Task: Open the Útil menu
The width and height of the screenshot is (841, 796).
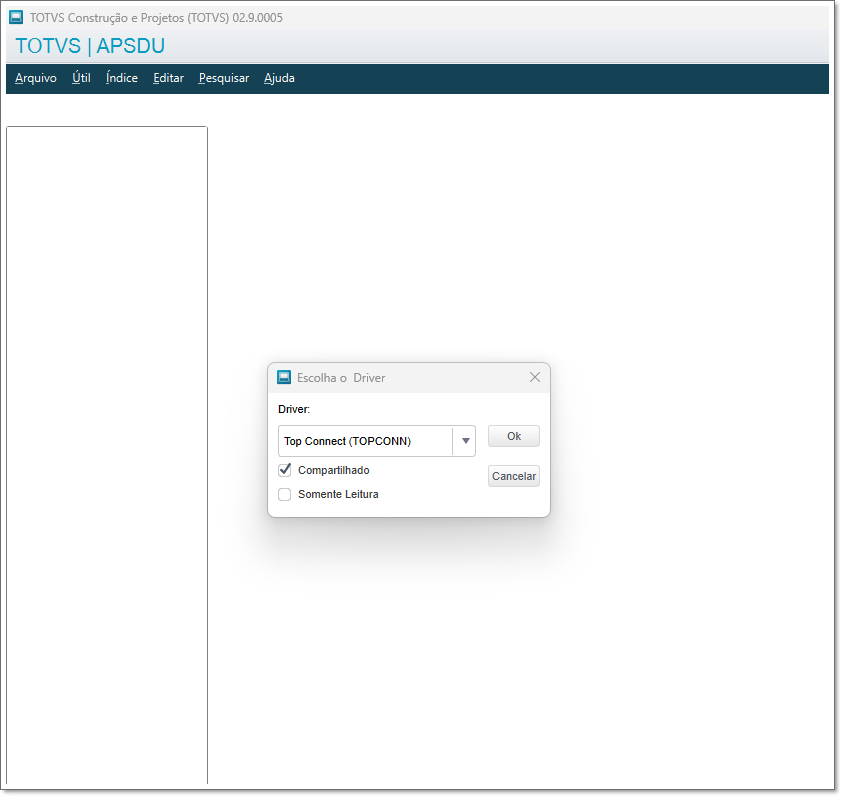Action: [81, 78]
